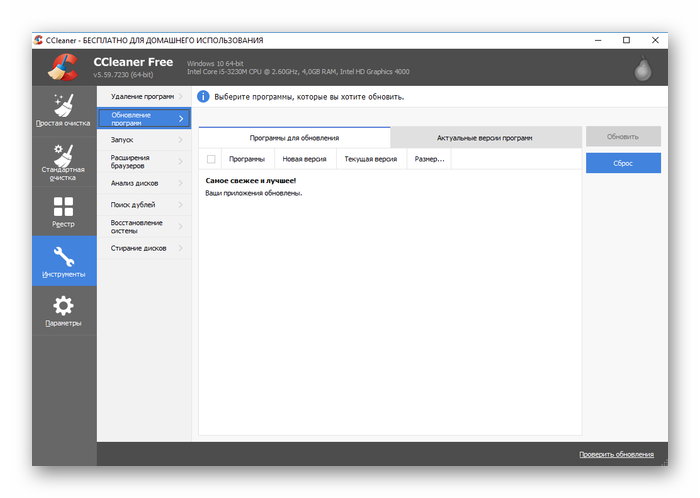Open the Стандартная очистка section
Screen dimensions: 700x498
[64, 162]
